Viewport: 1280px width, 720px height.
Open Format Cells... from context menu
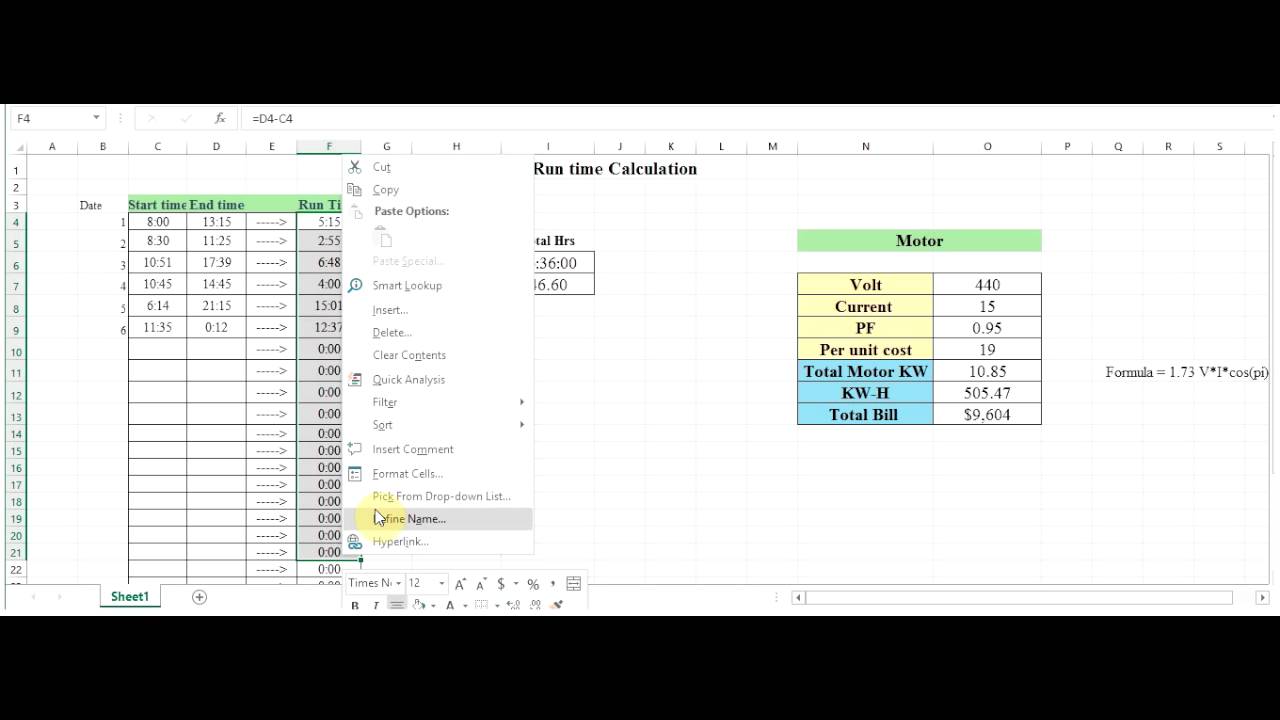tap(438, 474)
